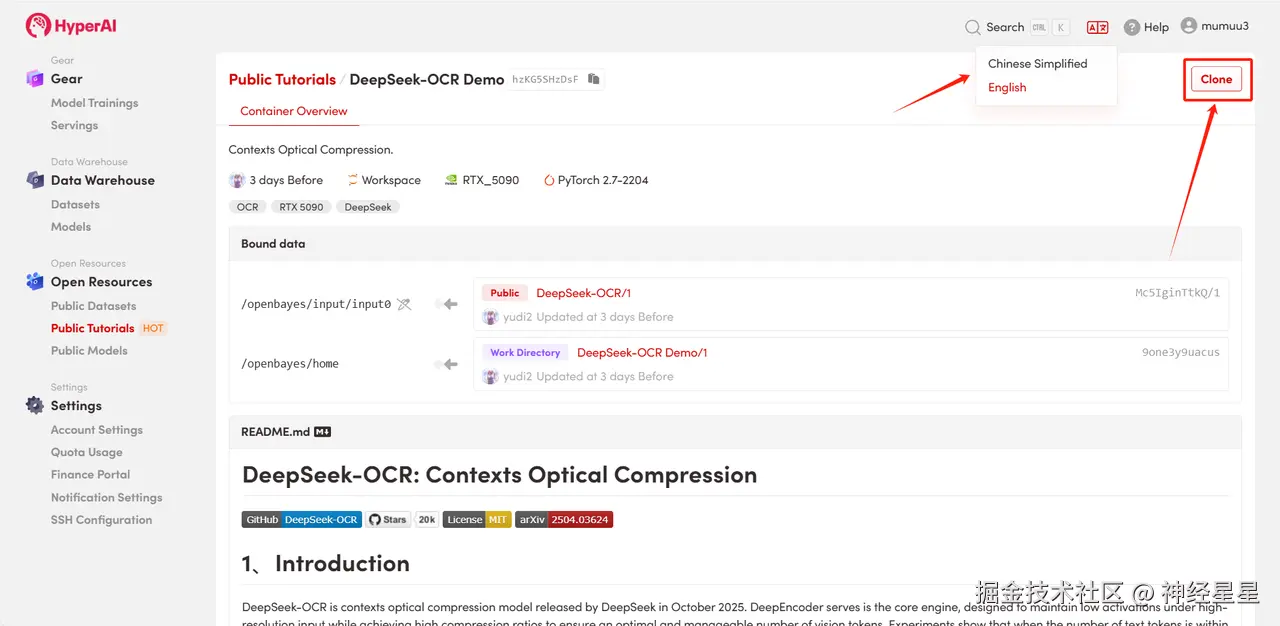The width and height of the screenshot is (1280, 626).
Task: Copy the tutorial ID hzKG5SHzDsF
Action: [x=593, y=79]
